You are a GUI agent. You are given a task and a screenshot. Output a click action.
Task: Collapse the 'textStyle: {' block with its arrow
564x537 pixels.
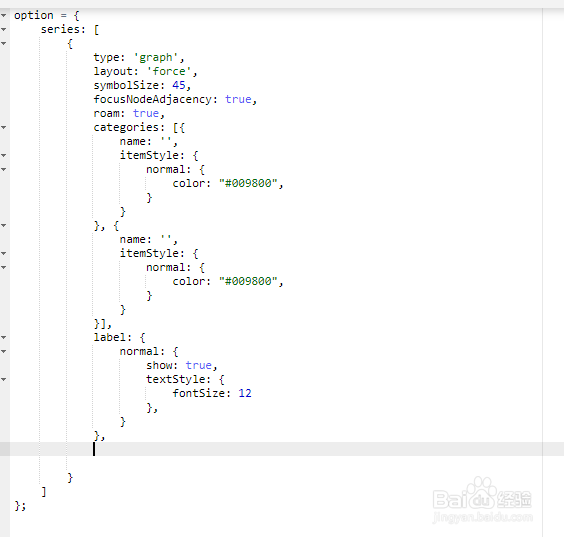coord(4,379)
